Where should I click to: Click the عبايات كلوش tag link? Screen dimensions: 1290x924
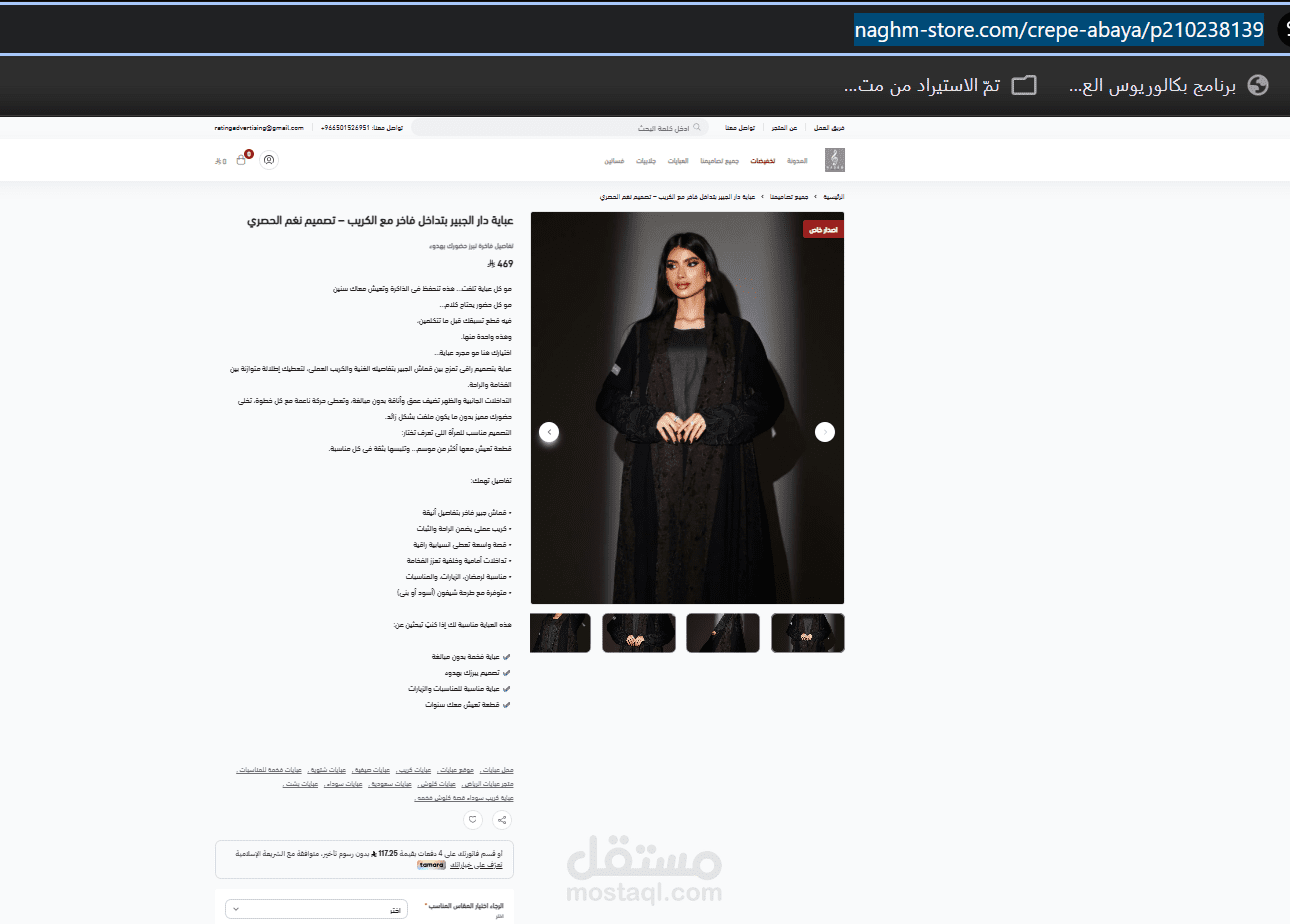click(x=436, y=784)
